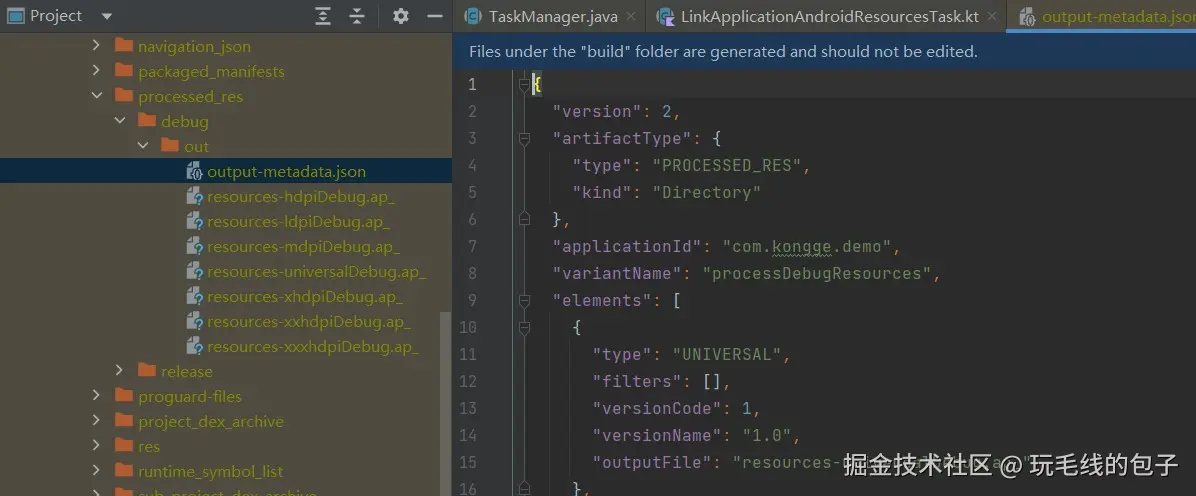Click the processed_res folder icon
The image size is (1196, 496).
124,96
